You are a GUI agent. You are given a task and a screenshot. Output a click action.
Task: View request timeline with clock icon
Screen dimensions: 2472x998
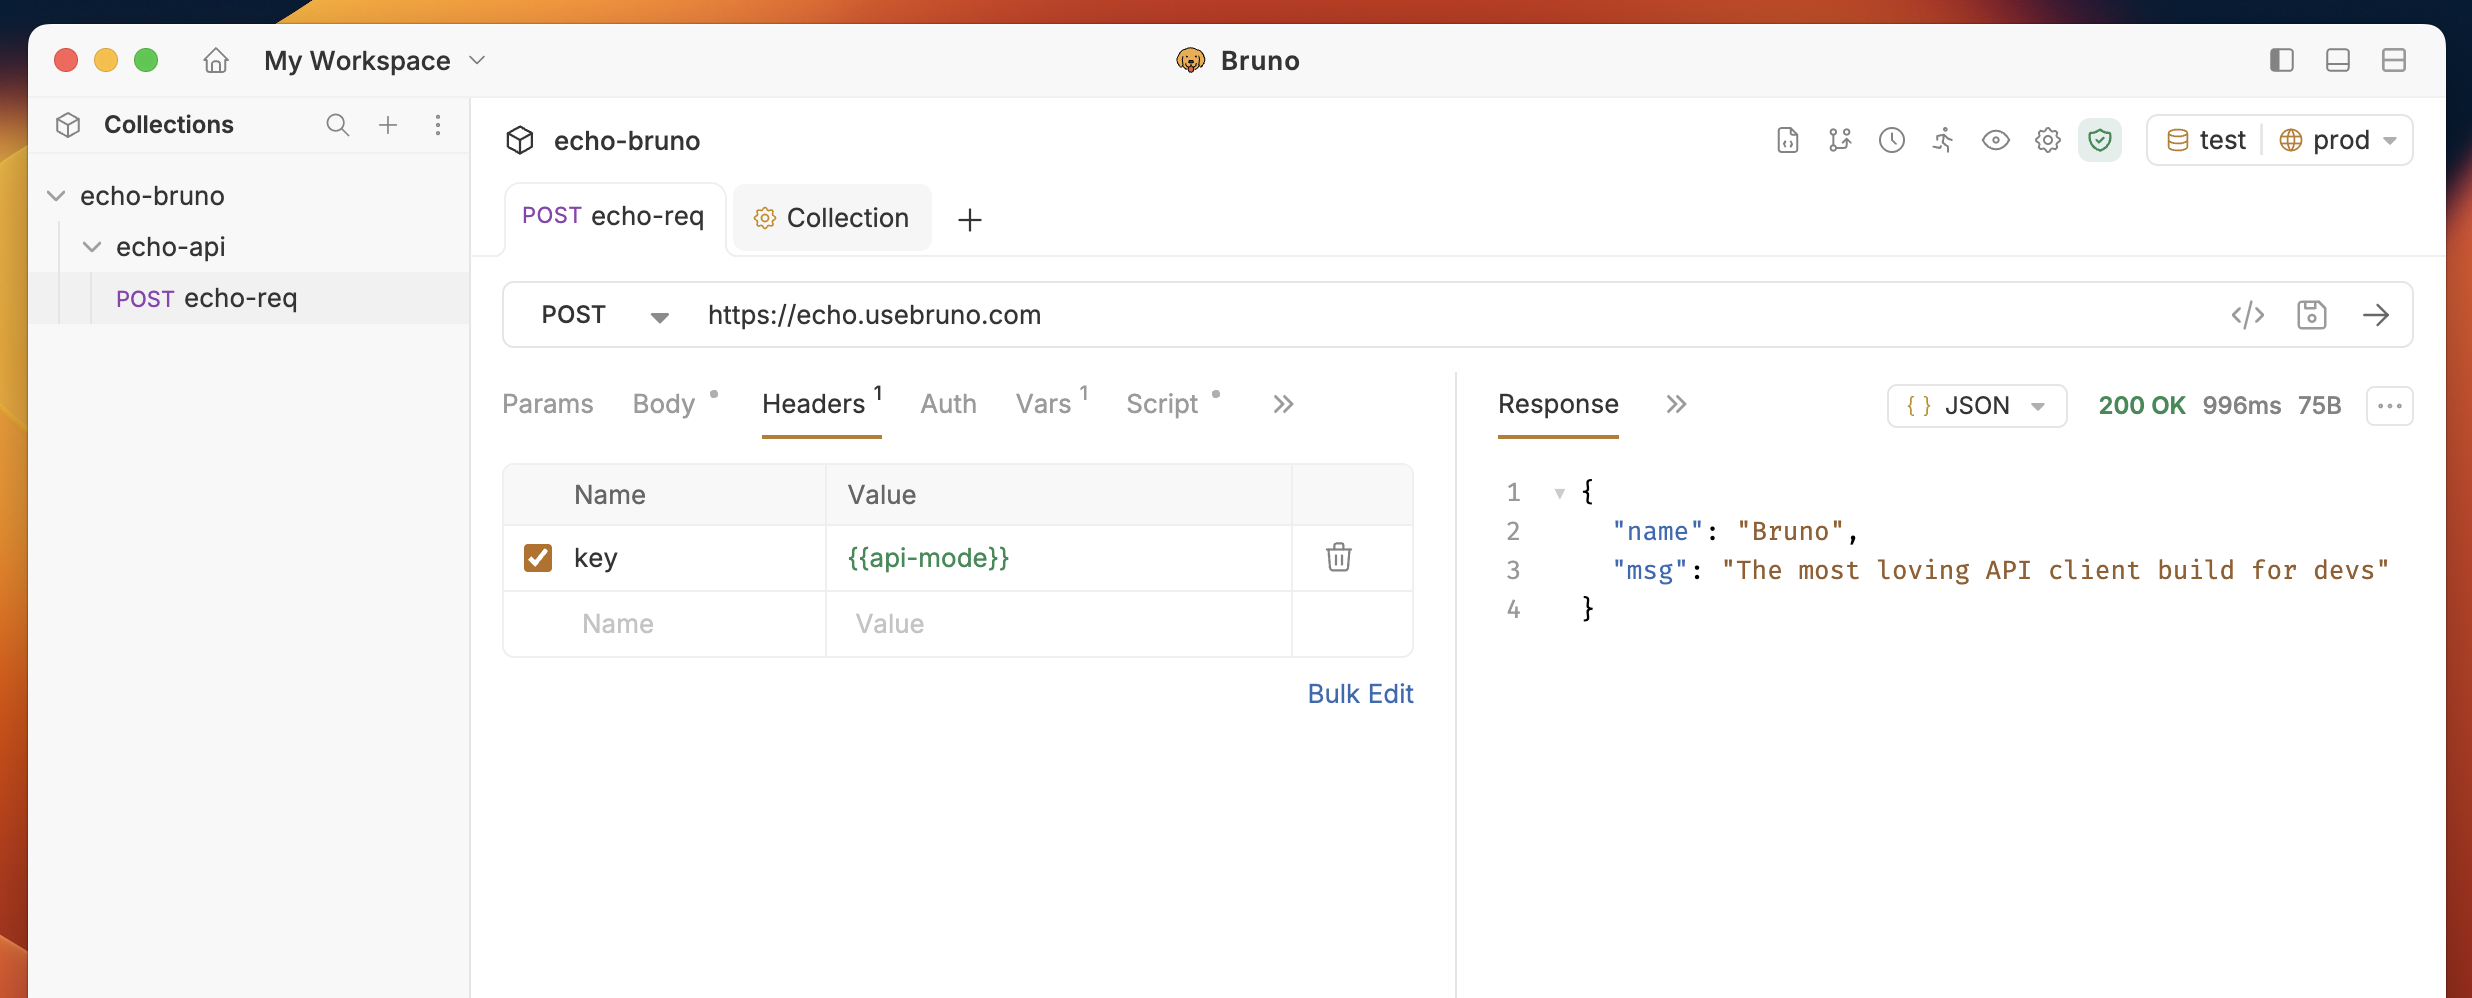coord(1891,140)
